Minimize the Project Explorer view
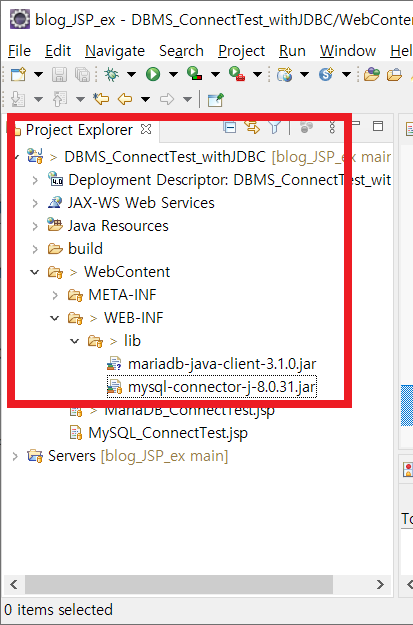 tap(355, 124)
